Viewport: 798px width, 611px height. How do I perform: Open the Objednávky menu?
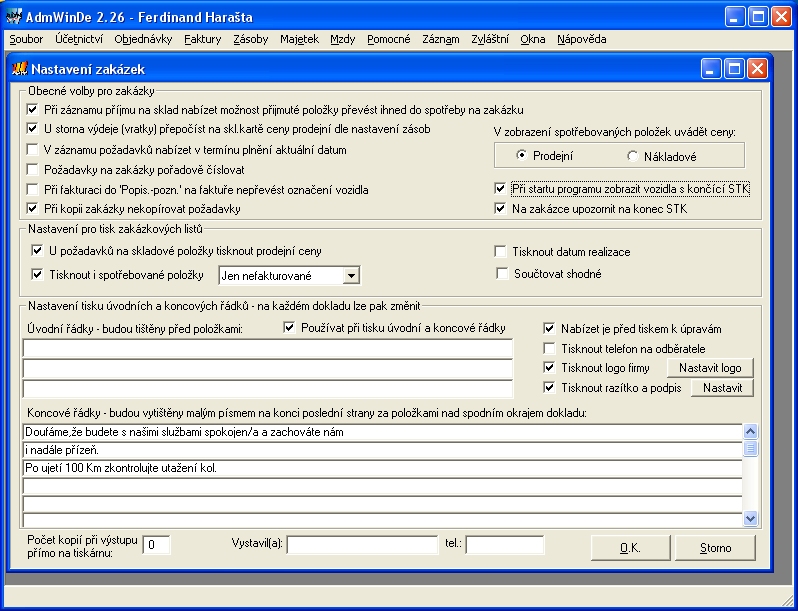coord(143,39)
